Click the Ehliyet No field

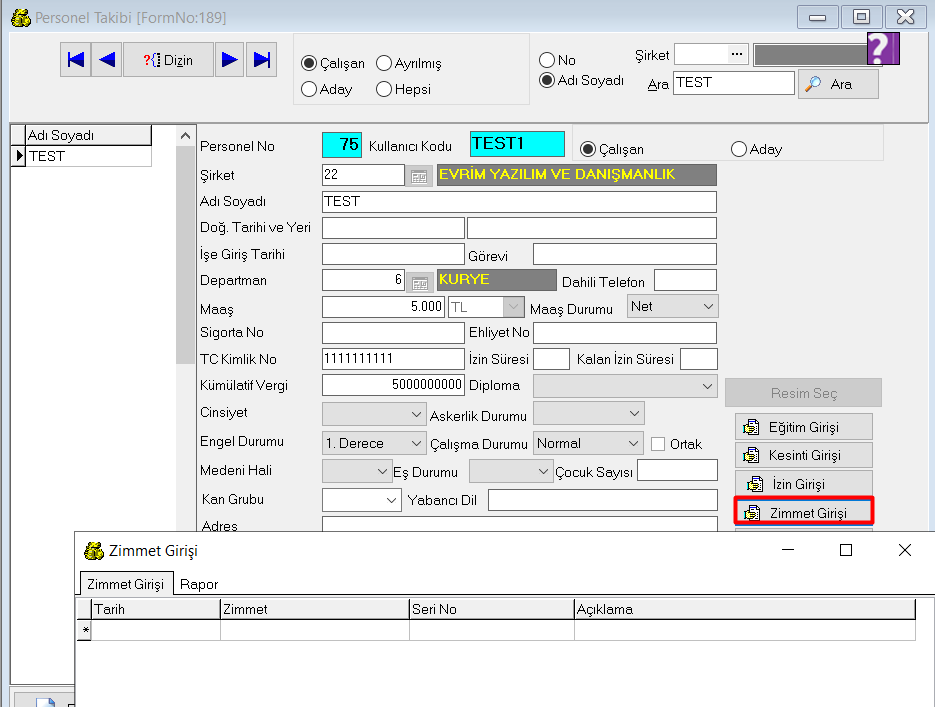pos(625,333)
